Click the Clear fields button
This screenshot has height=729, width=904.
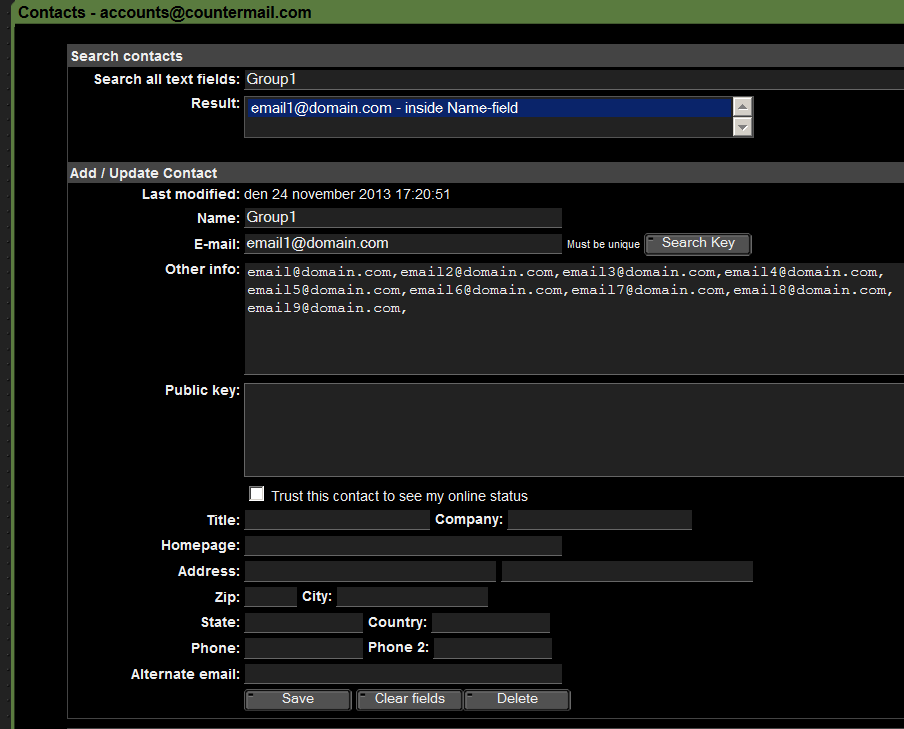(409, 699)
